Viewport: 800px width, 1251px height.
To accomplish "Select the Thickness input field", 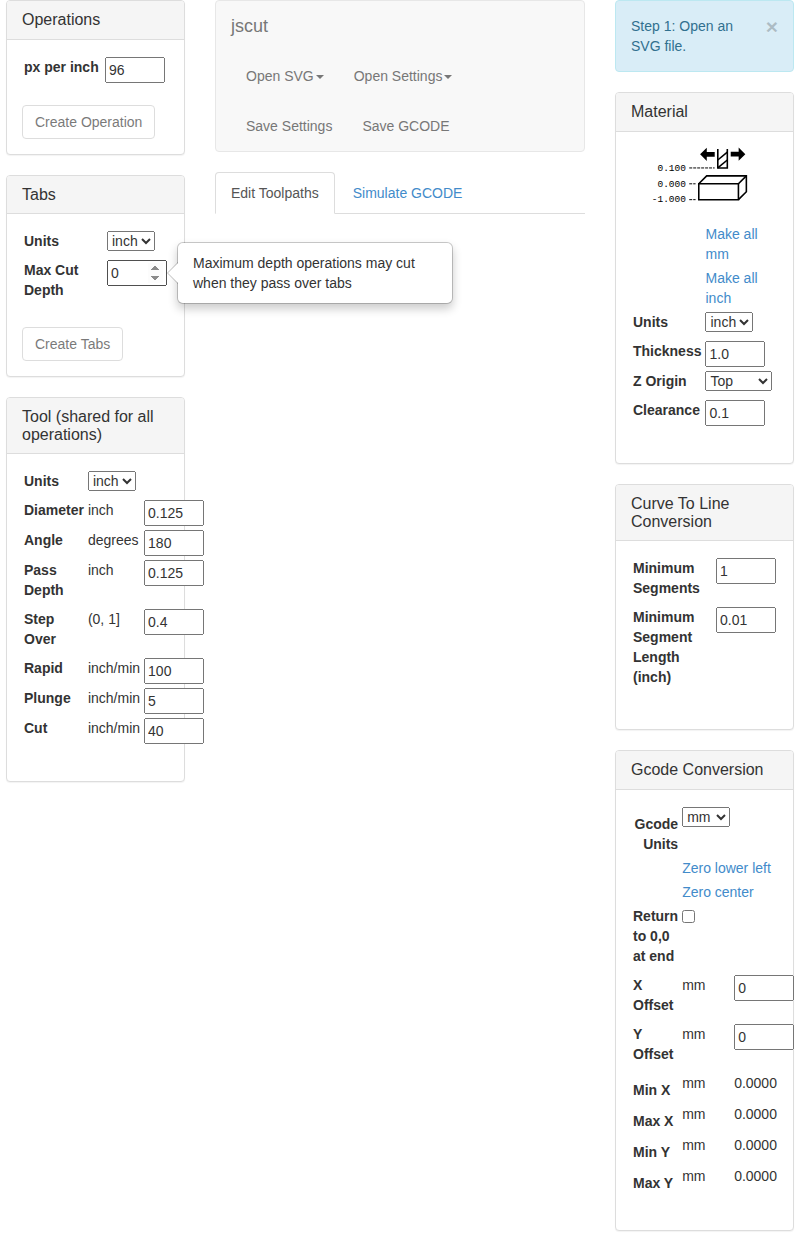I will (734, 353).
